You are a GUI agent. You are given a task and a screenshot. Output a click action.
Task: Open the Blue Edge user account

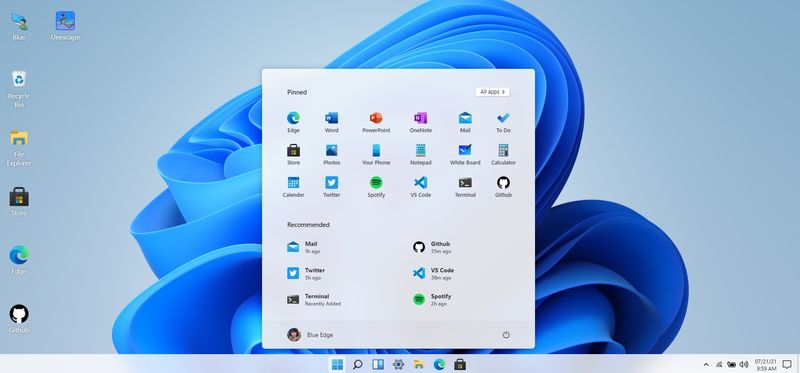tap(310, 335)
